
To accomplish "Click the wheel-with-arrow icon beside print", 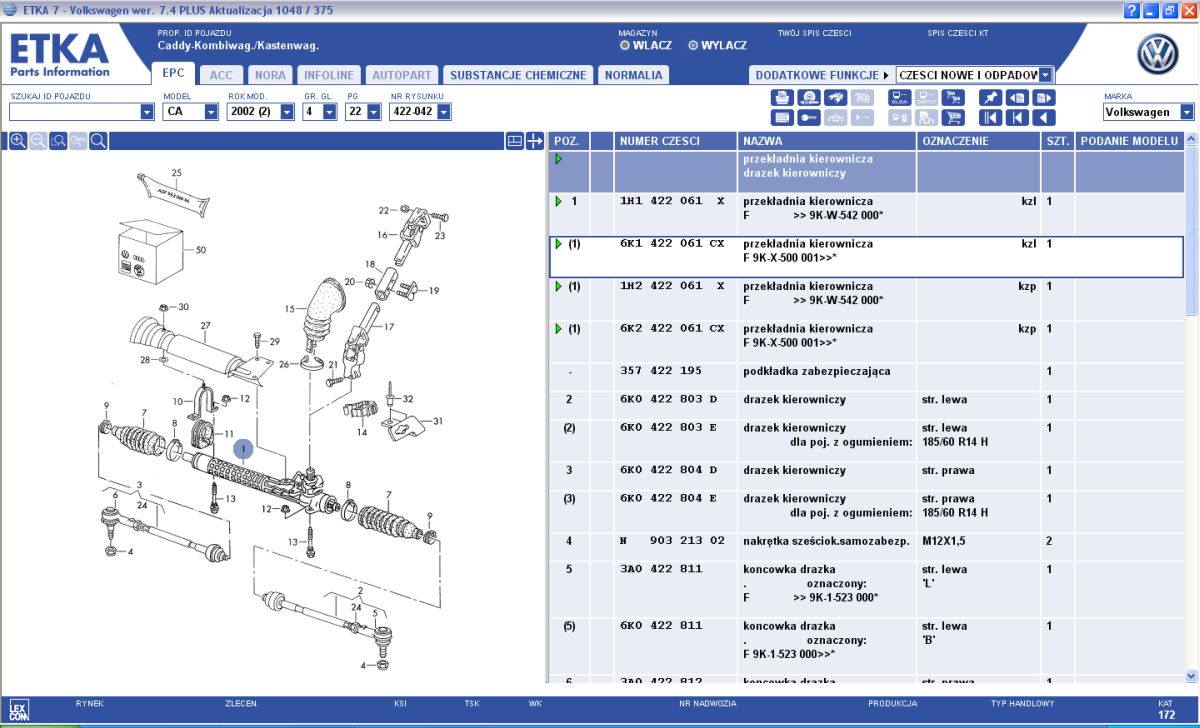I will 809,98.
